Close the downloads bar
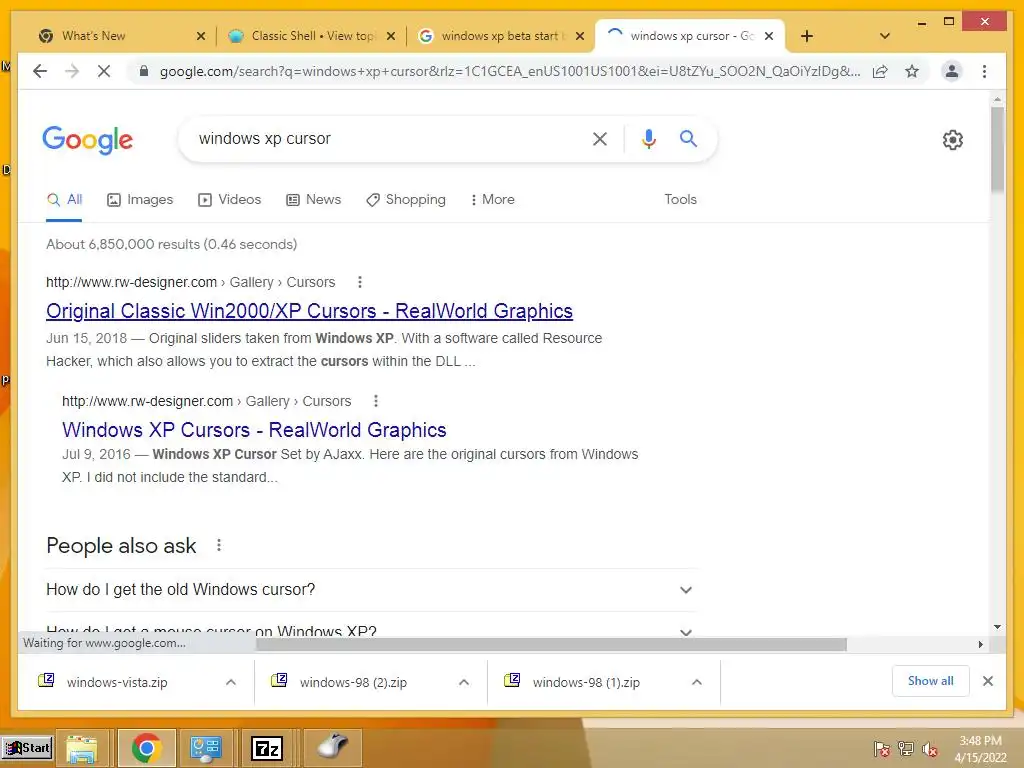1024x768 pixels. [x=988, y=681]
